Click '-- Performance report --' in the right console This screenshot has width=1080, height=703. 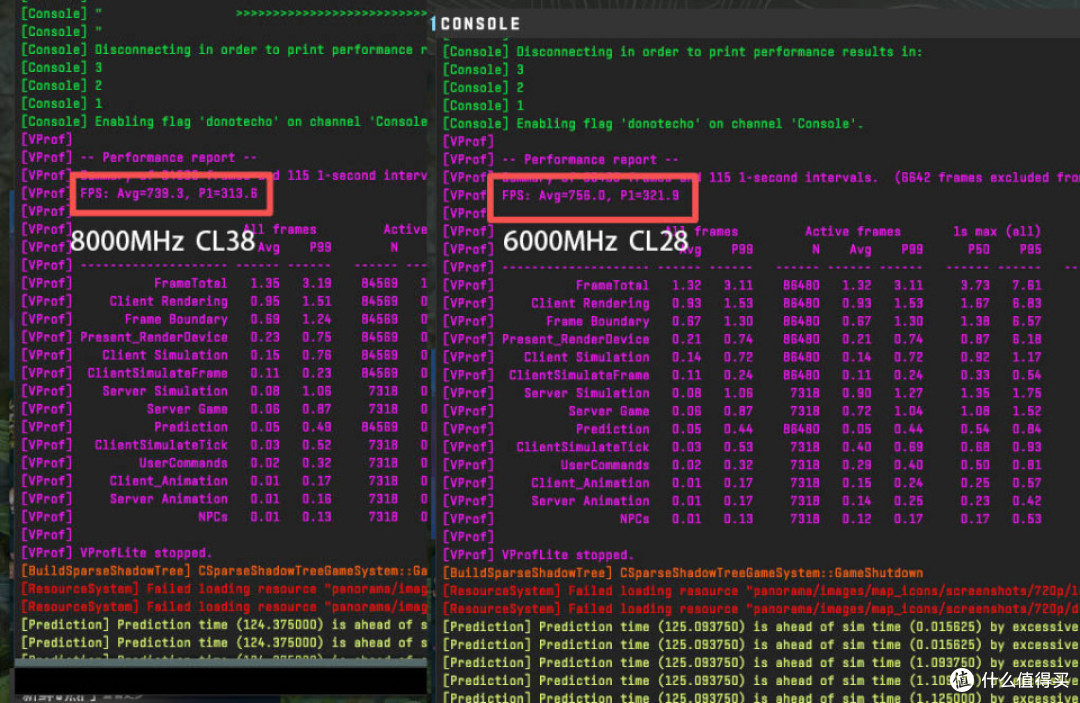(x=590, y=160)
